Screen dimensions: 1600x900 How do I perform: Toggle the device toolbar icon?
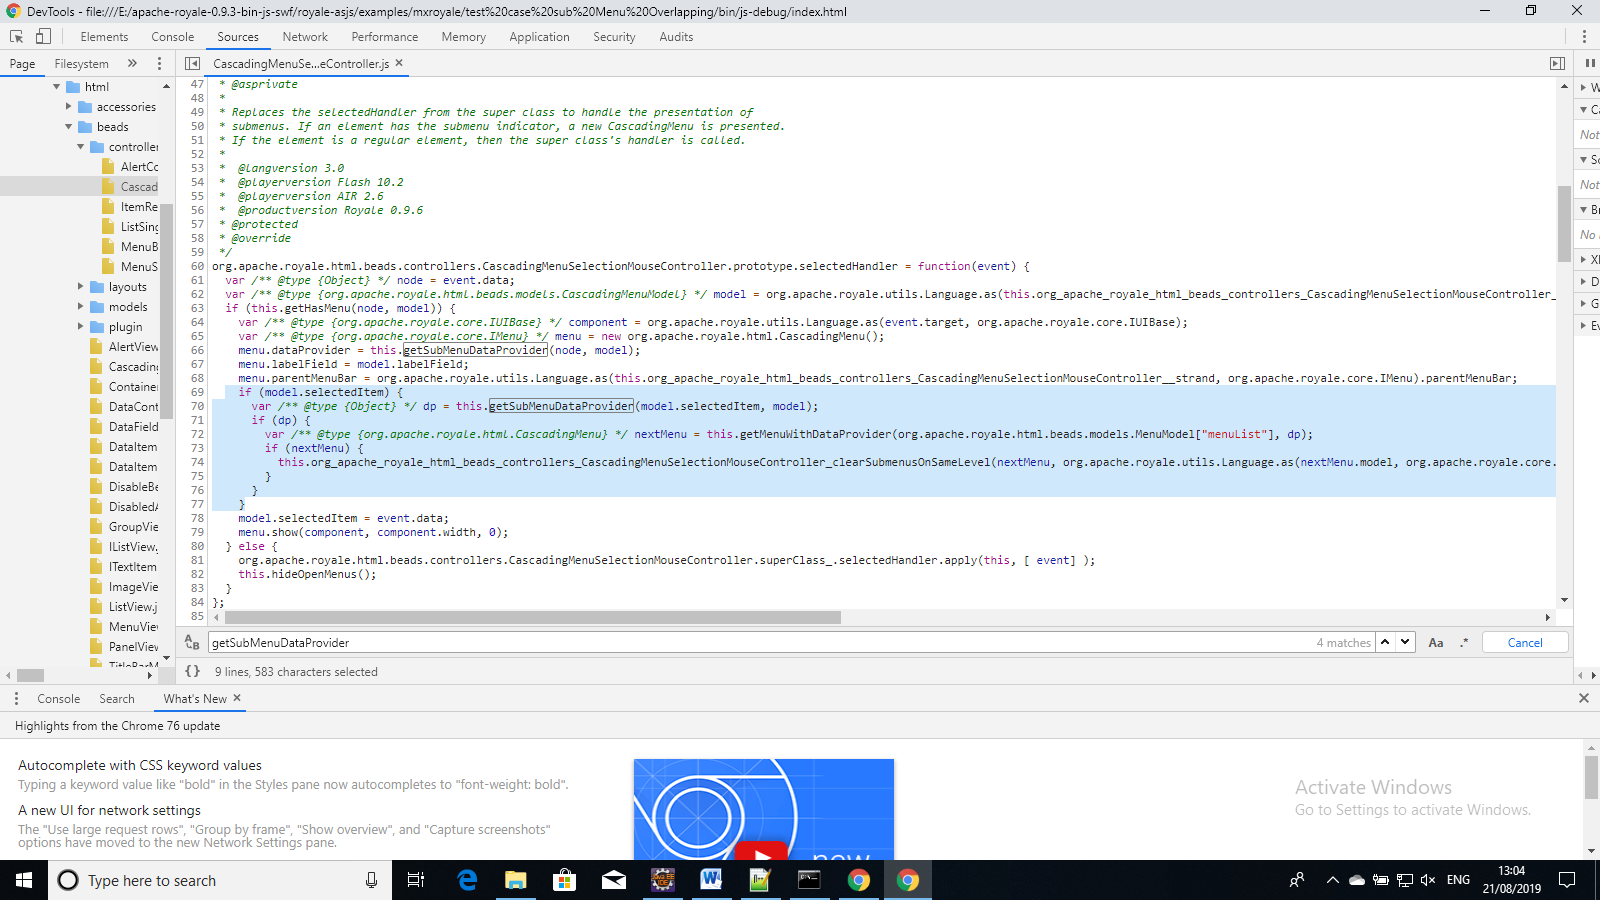pos(43,36)
